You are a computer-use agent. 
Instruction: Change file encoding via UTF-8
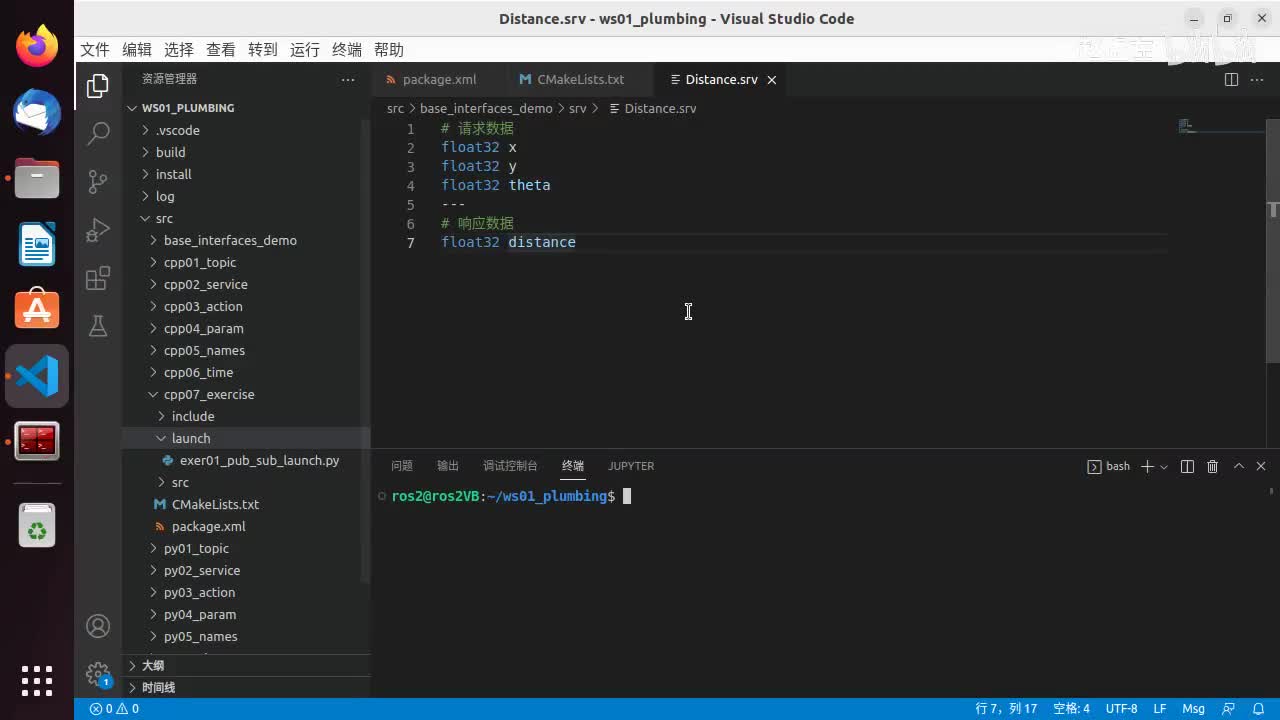[1121, 709]
